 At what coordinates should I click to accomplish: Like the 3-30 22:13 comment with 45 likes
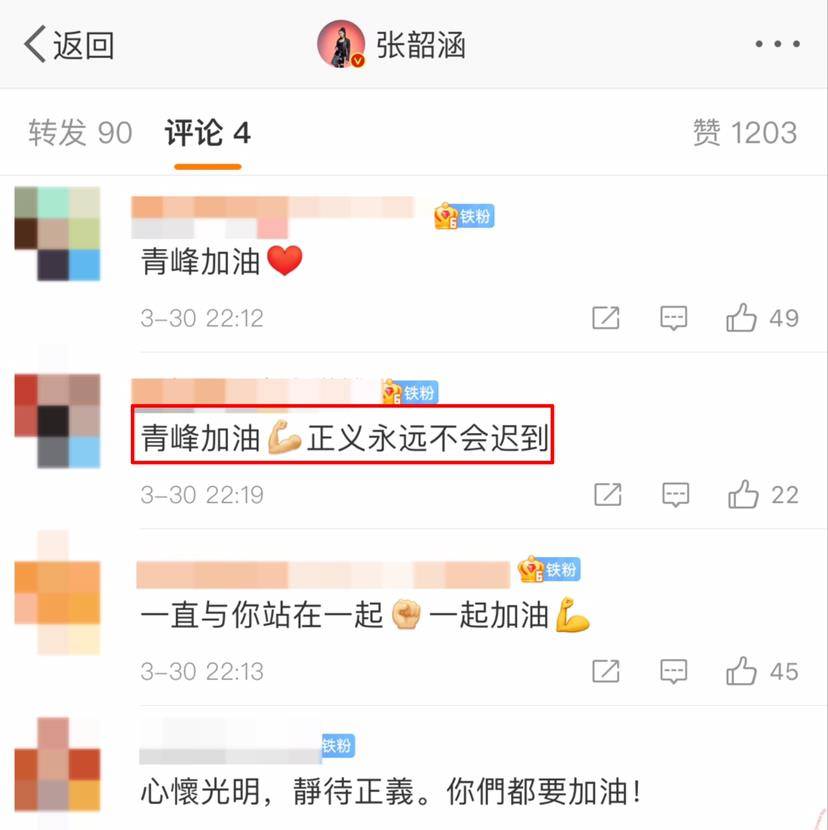(762, 672)
